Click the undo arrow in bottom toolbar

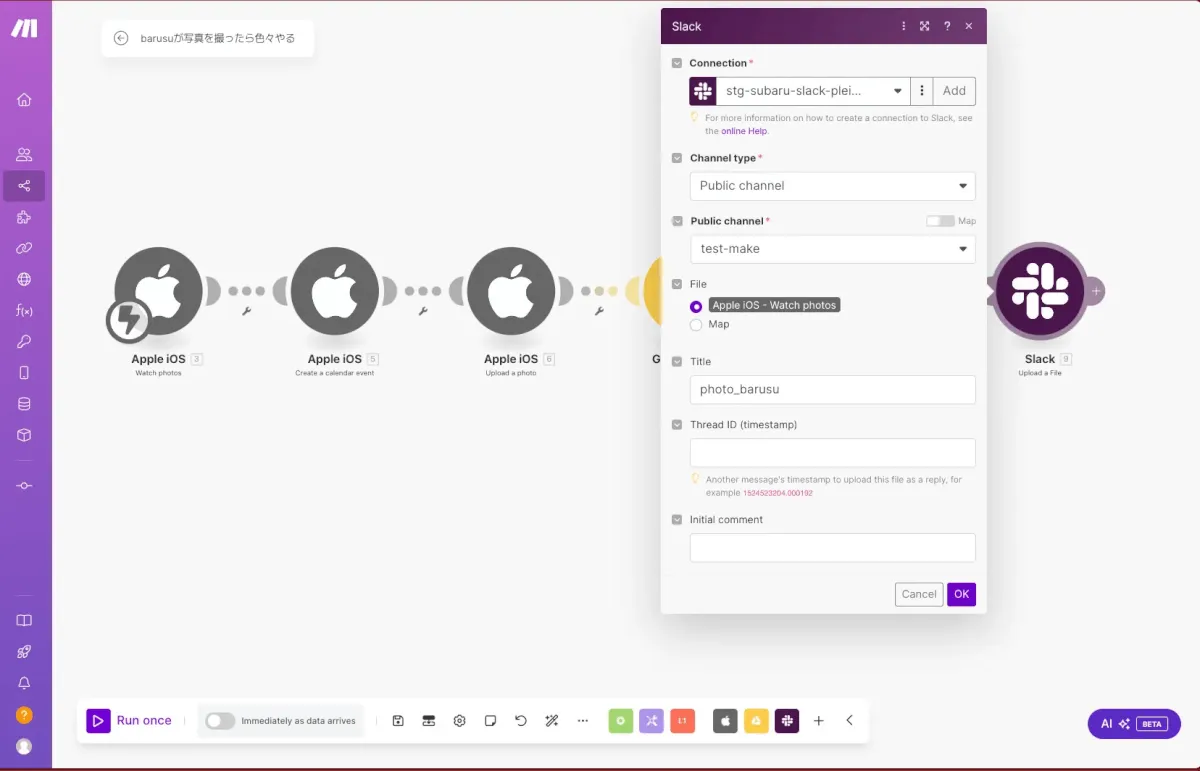point(521,721)
